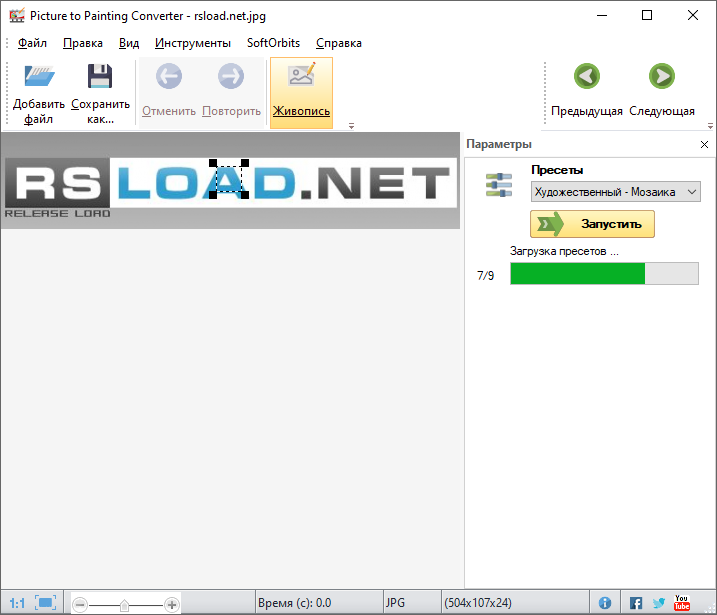Viewport: 717px width, 615px height.
Task: Click the fit-to-window zoom icon
Action: [x=46, y=603]
